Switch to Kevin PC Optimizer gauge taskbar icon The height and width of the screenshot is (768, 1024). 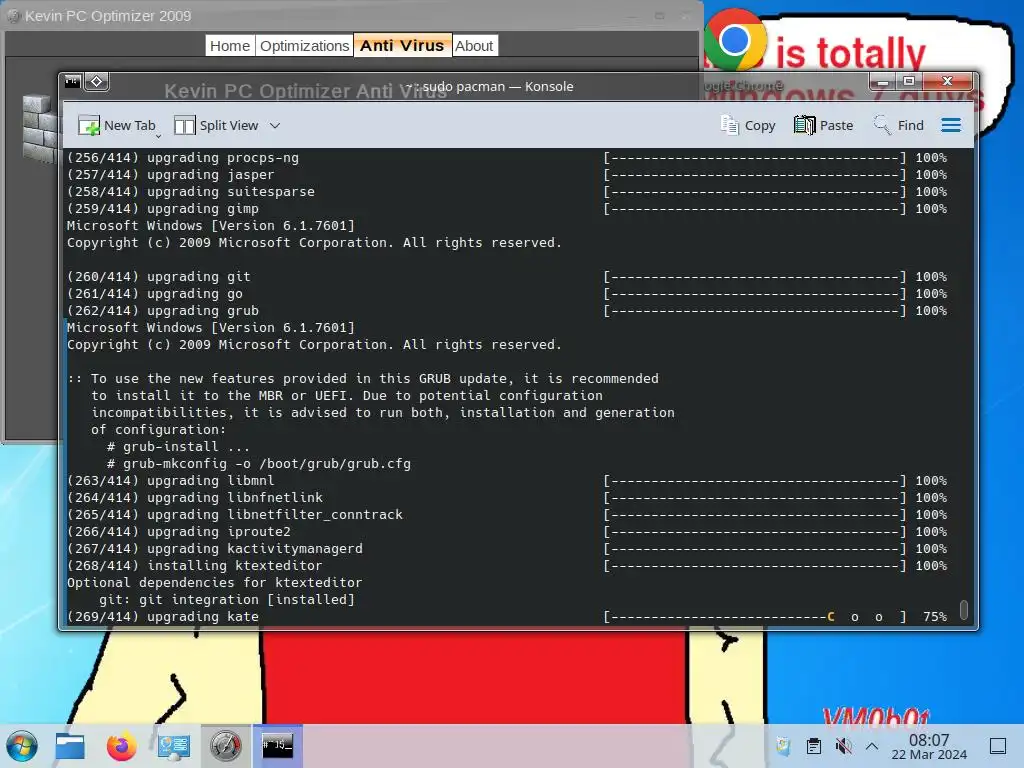(x=225, y=746)
